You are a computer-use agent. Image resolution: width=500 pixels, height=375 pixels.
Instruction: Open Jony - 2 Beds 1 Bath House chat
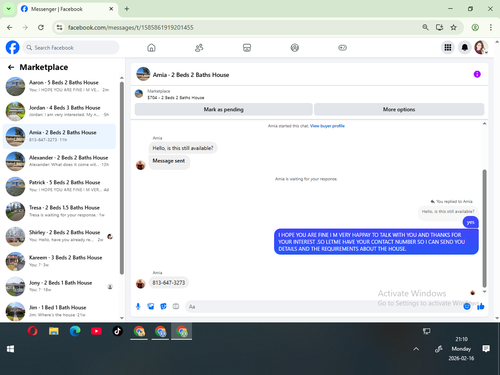pyautogui.click(x=59, y=286)
